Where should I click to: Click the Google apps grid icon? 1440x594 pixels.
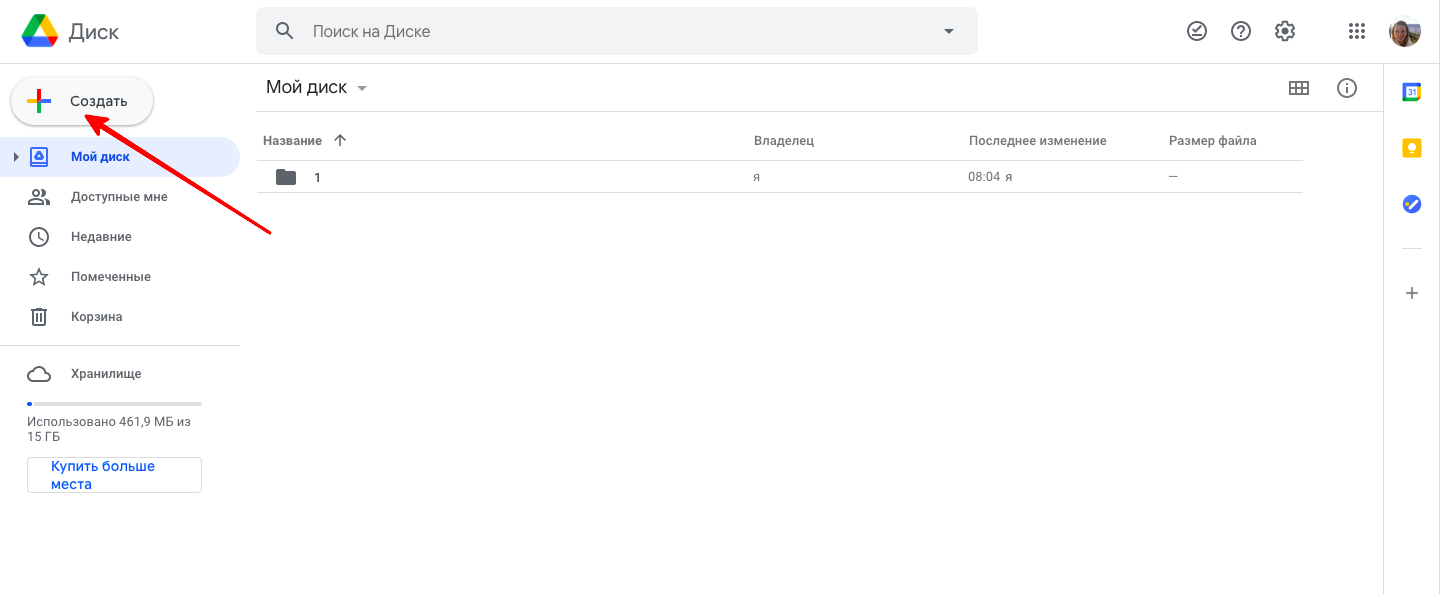(1356, 31)
